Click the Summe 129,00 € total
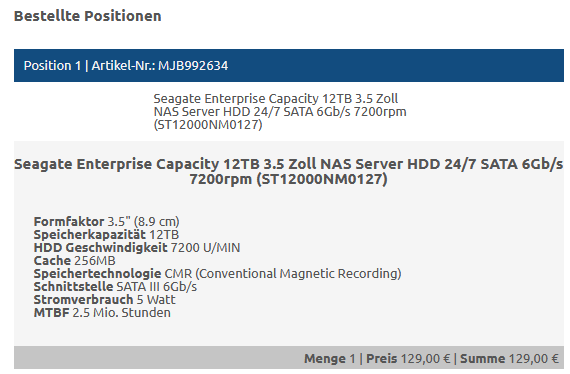570x374 pixels. 509,359
